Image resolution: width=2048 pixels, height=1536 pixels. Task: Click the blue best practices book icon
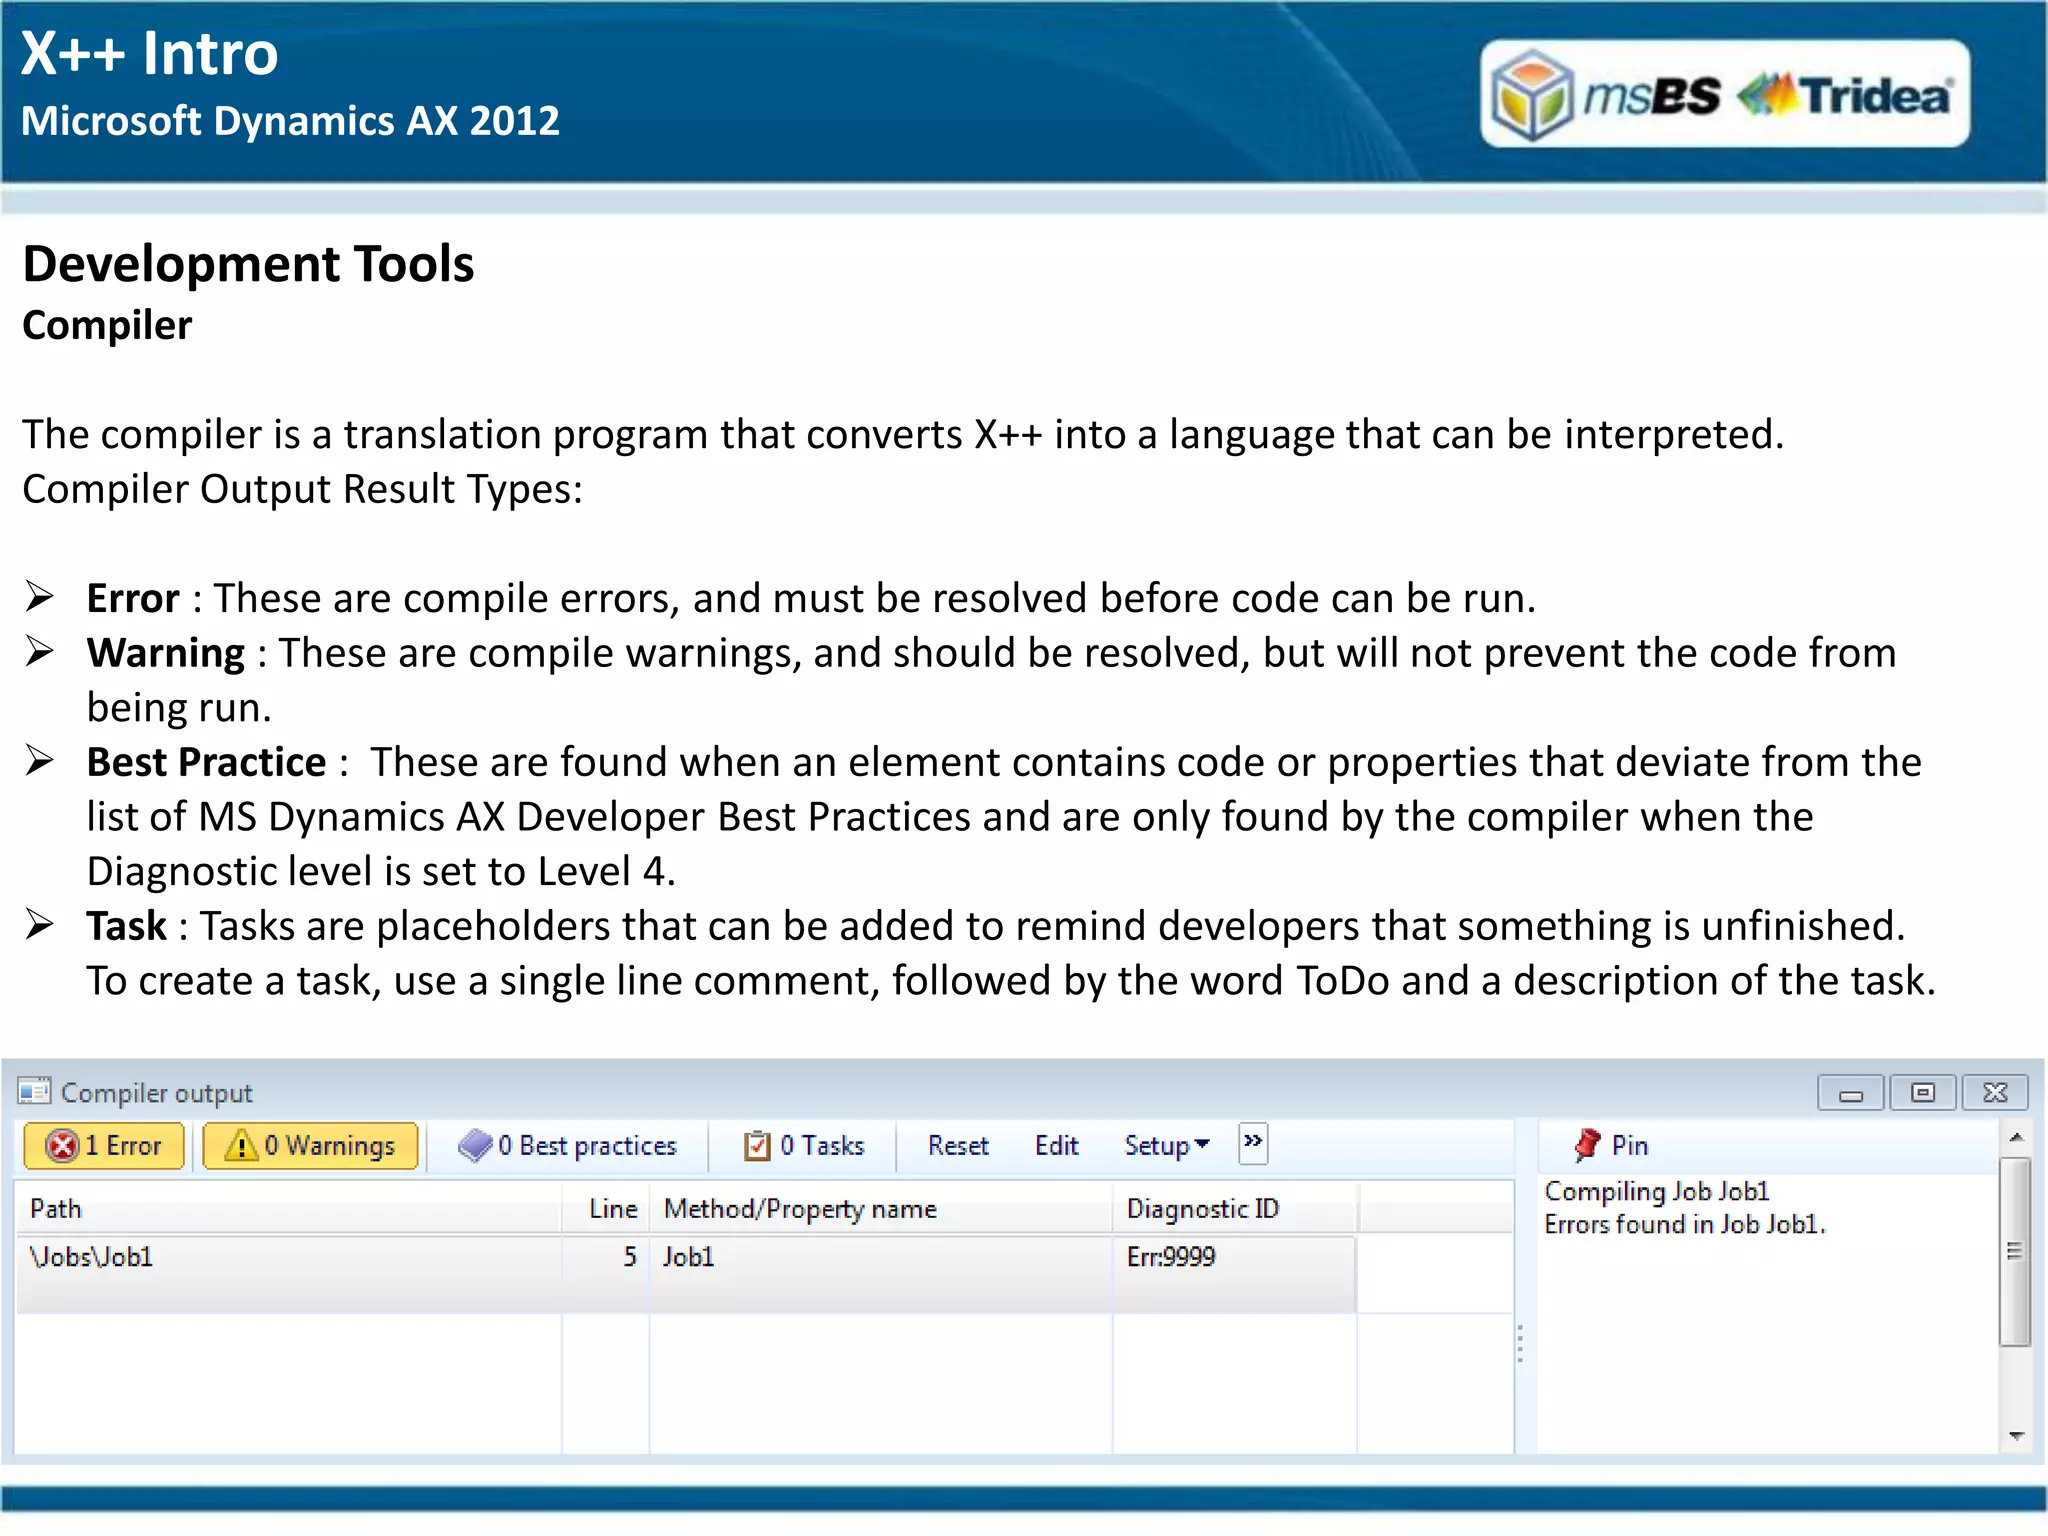tap(475, 1145)
